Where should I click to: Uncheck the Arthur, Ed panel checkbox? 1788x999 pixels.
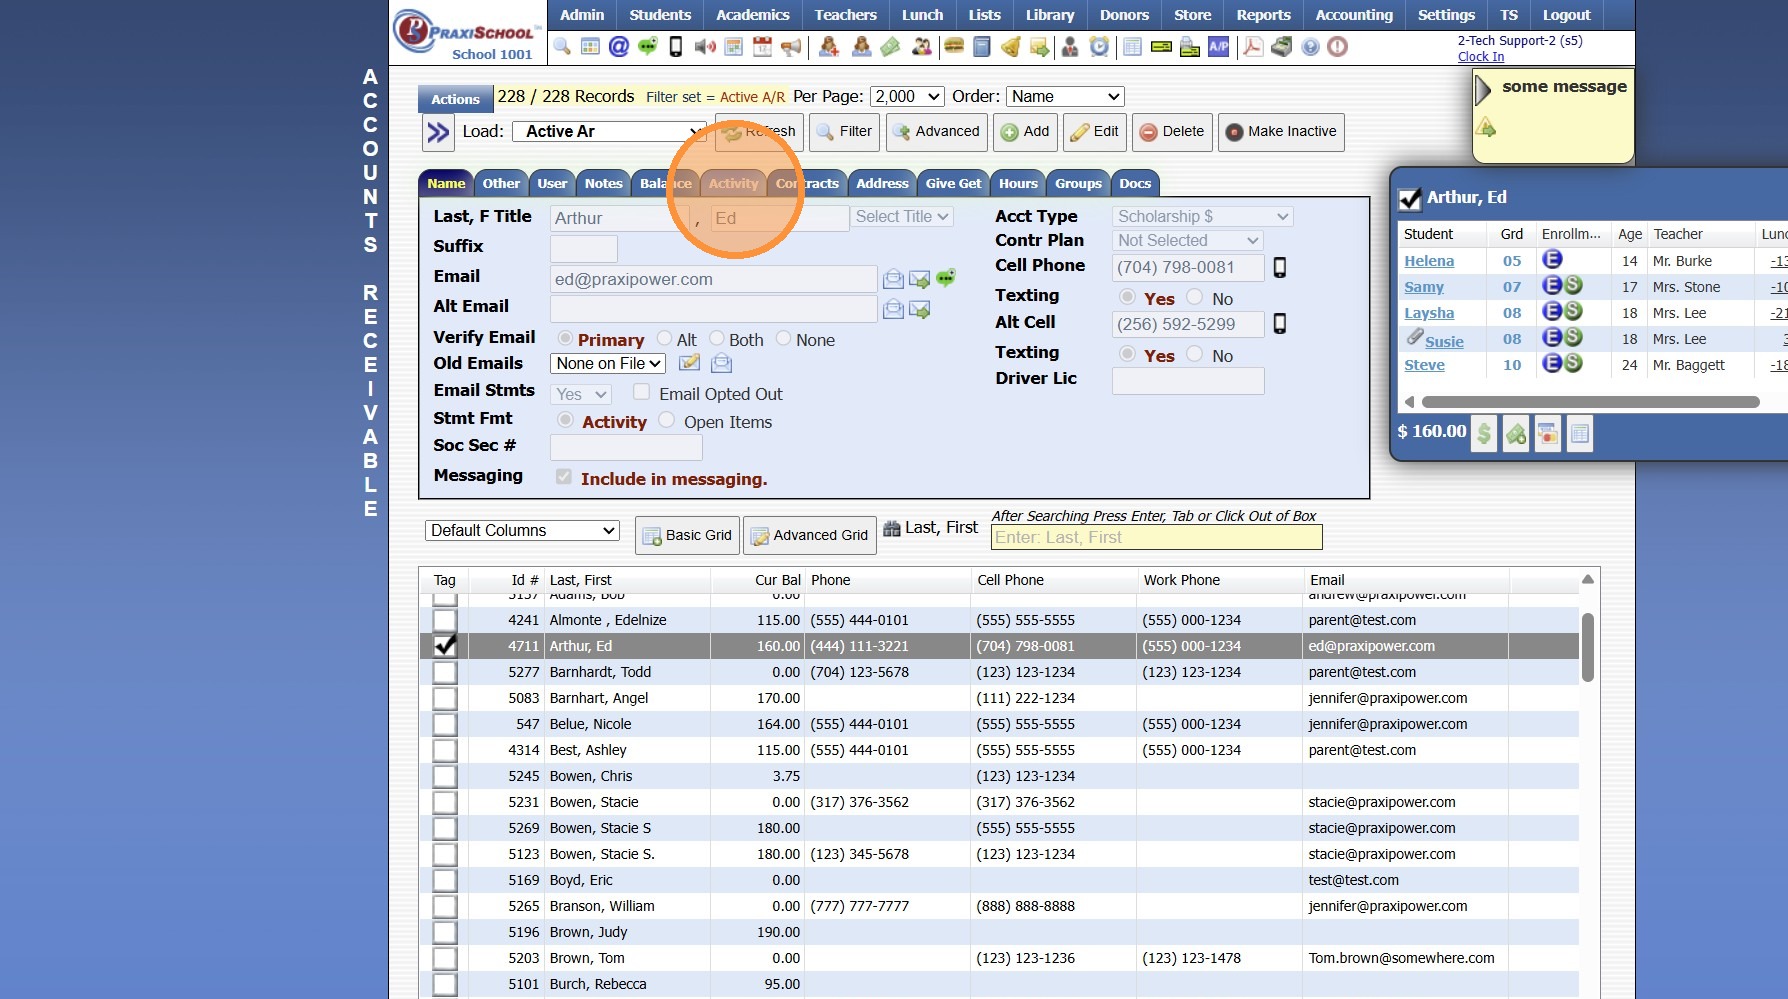pyautogui.click(x=1410, y=199)
